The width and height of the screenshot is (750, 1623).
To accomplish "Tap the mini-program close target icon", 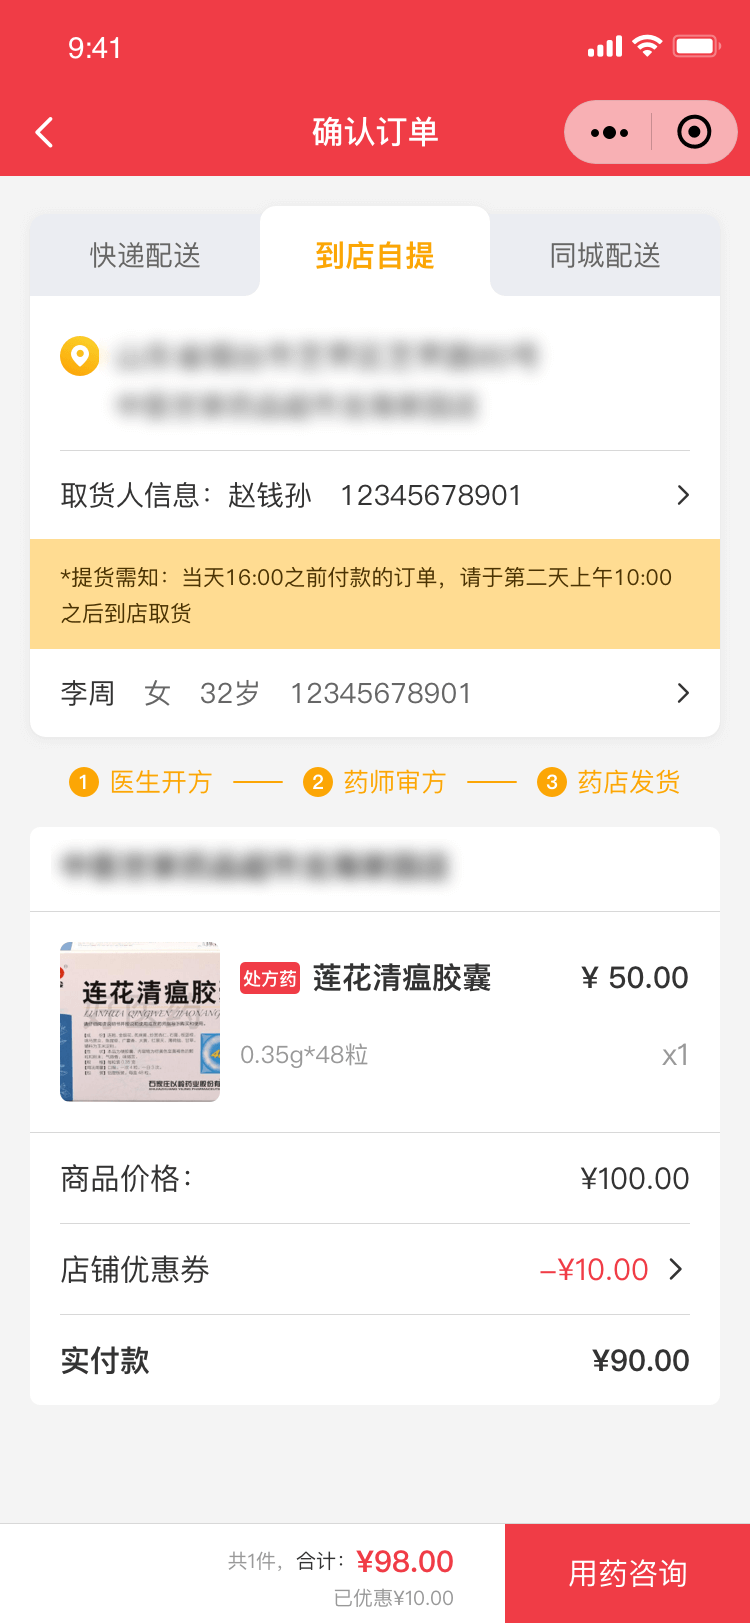I will [694, 132].
